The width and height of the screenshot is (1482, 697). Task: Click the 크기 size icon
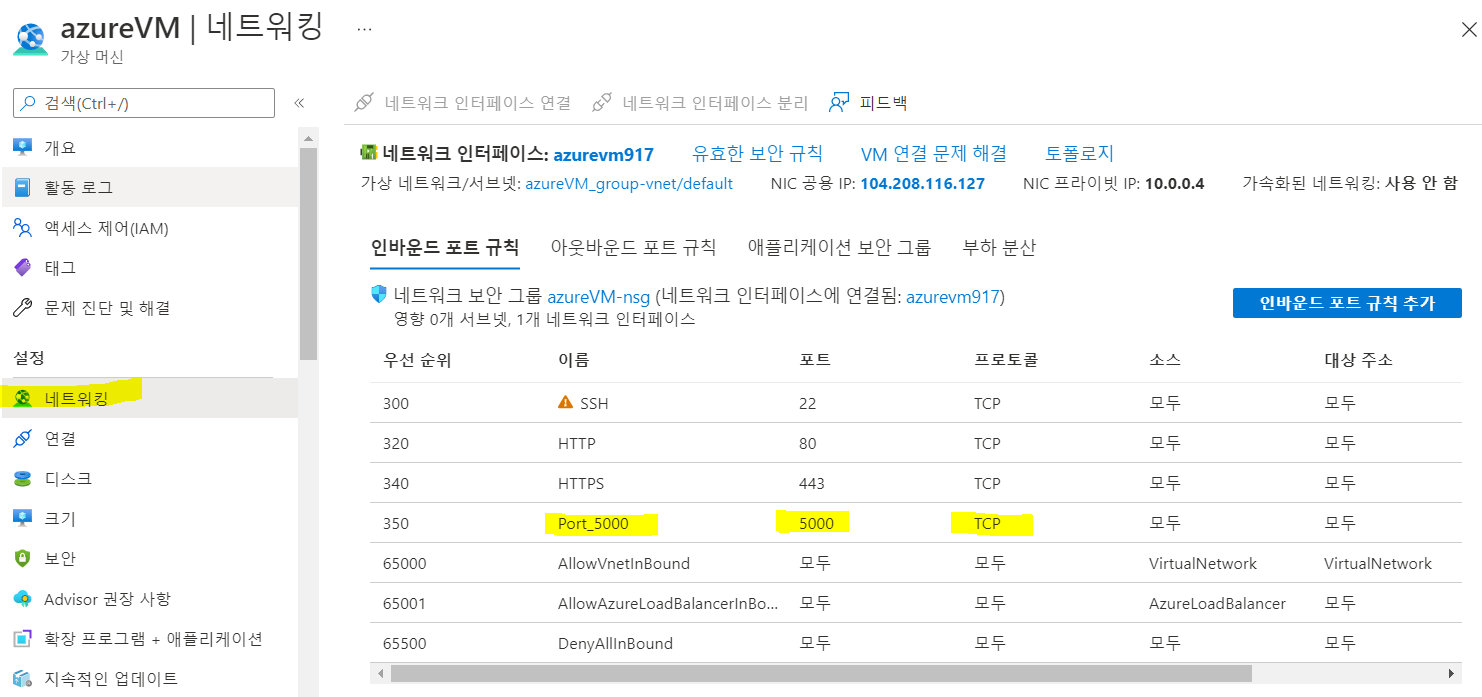tap(22, 518)
